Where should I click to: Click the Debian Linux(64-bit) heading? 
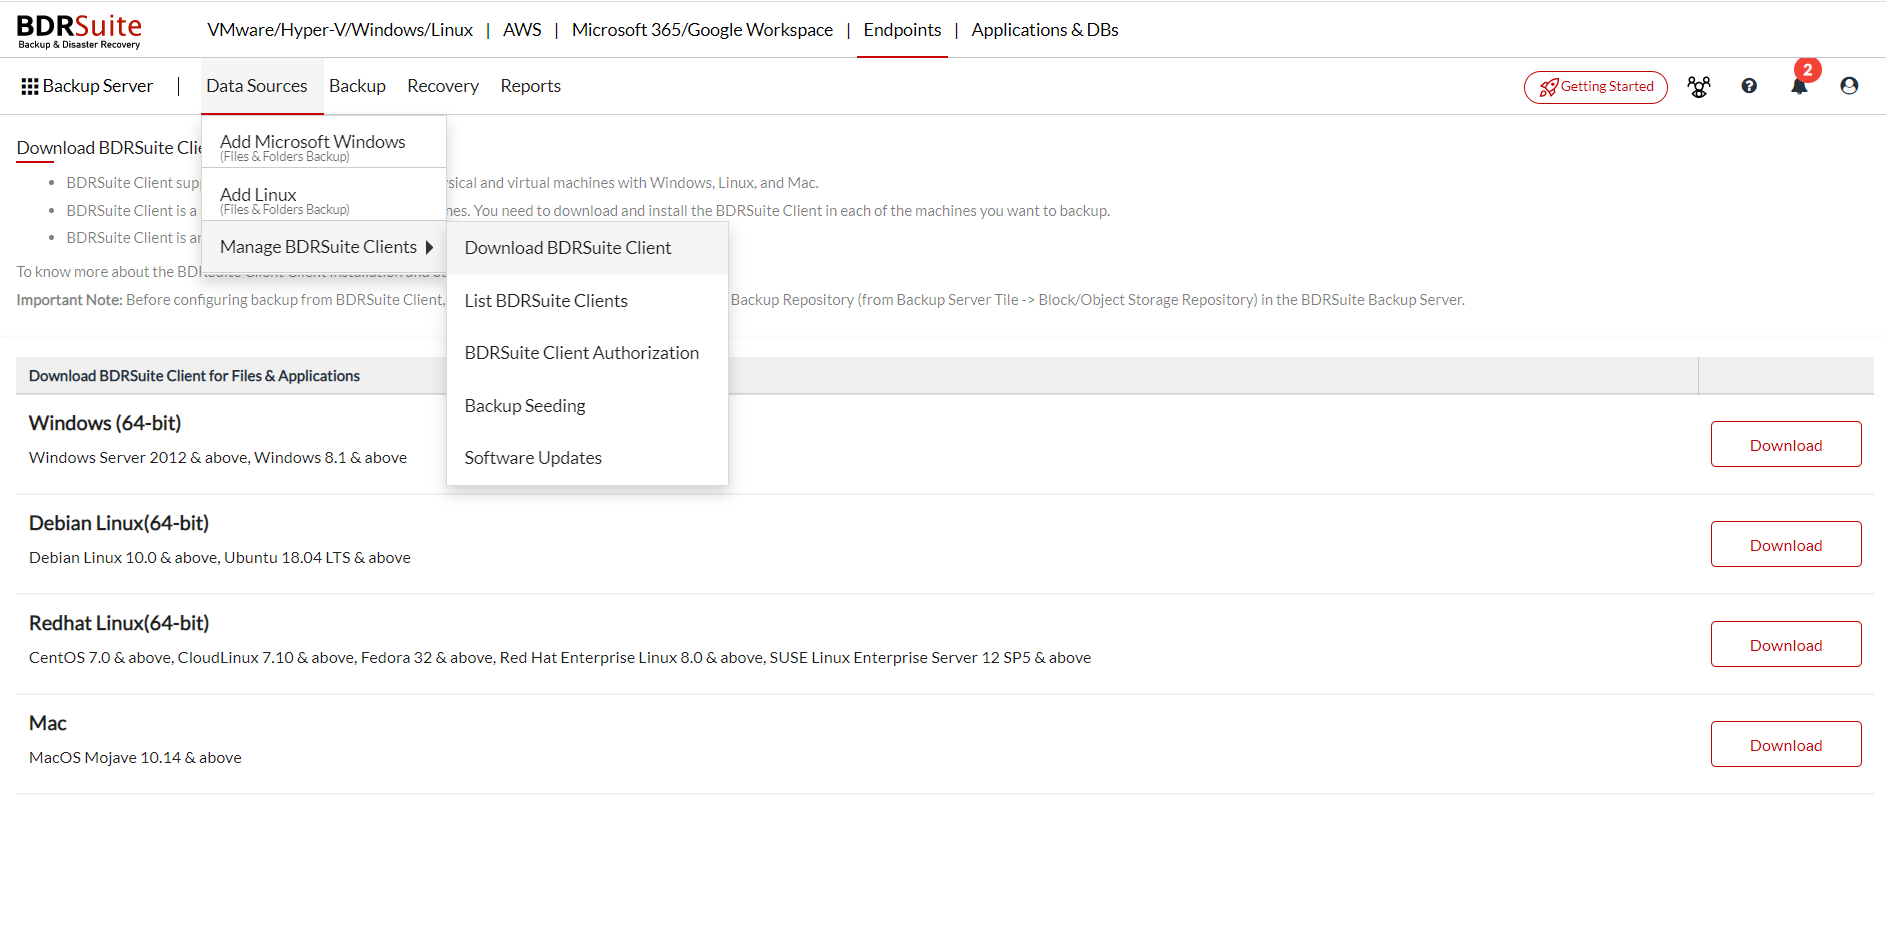(x=119, y=523)
